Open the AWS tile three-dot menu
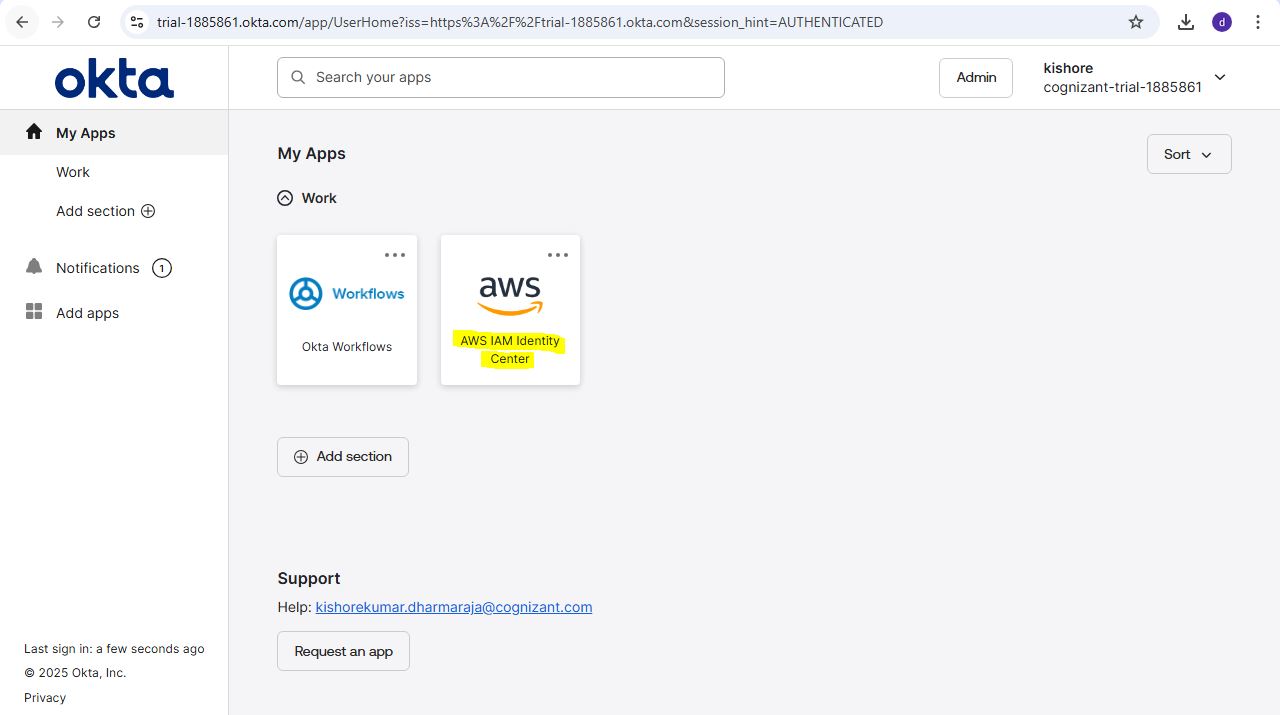Image resolution: width=1280 pixels, height=715 pixels. point(558,255)
